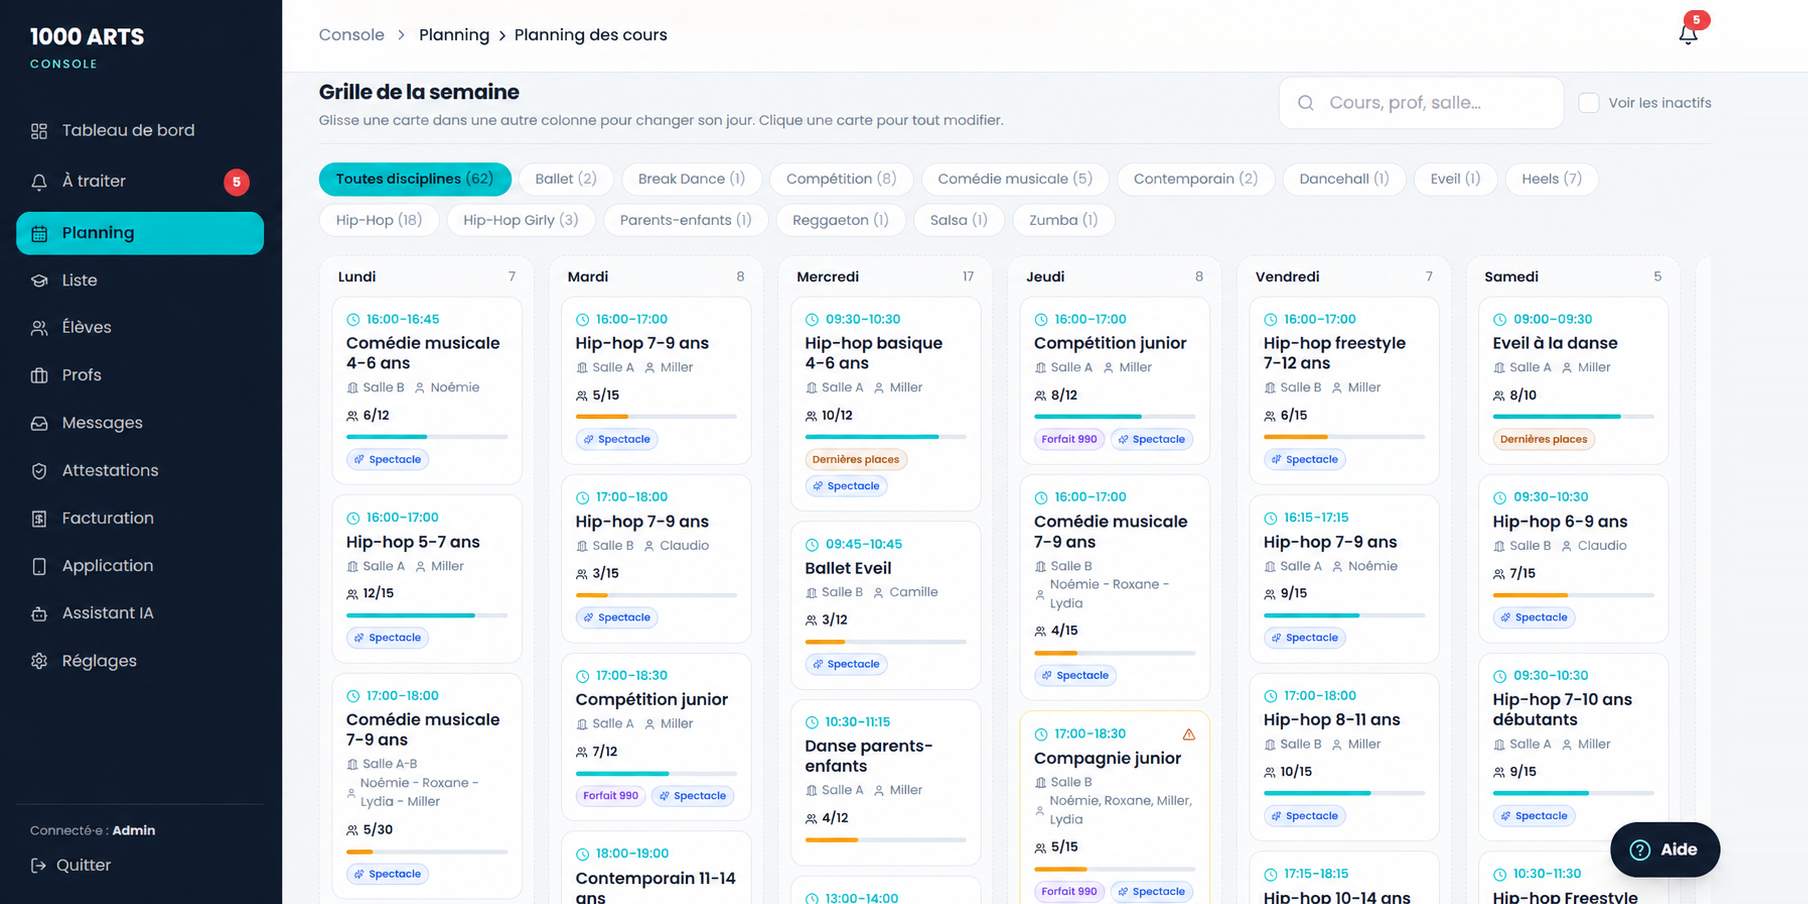Viewport: 1808px width, 904px height.
Task: Click fill progress bar of Hip-hop 5-7 ans
Action: click(x=410, y=616)
